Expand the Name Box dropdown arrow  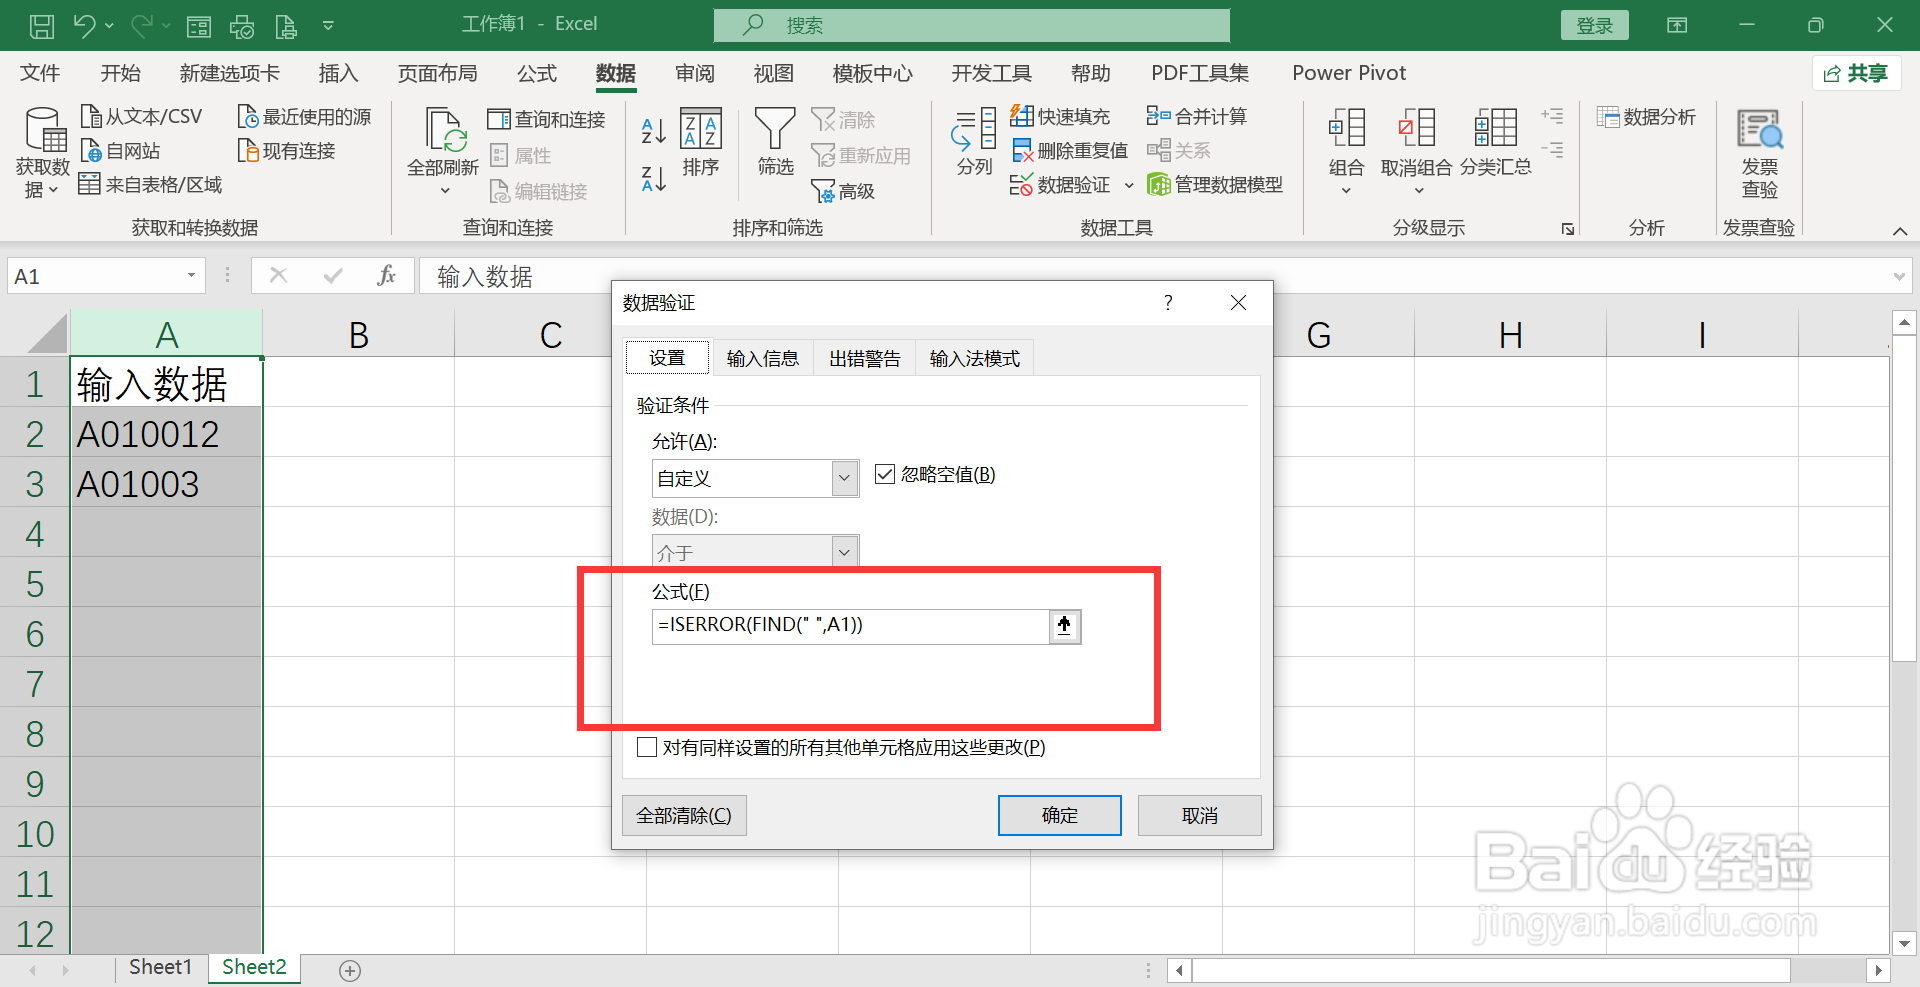(191, 276)
